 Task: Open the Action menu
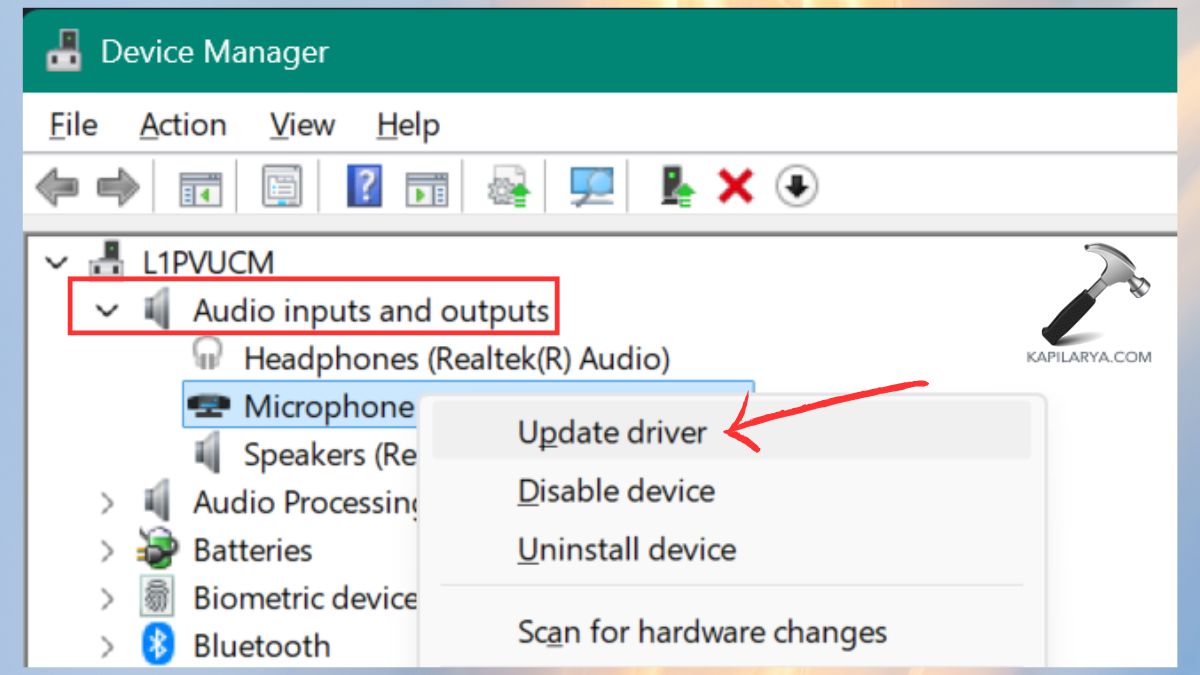tap(183, 124)
